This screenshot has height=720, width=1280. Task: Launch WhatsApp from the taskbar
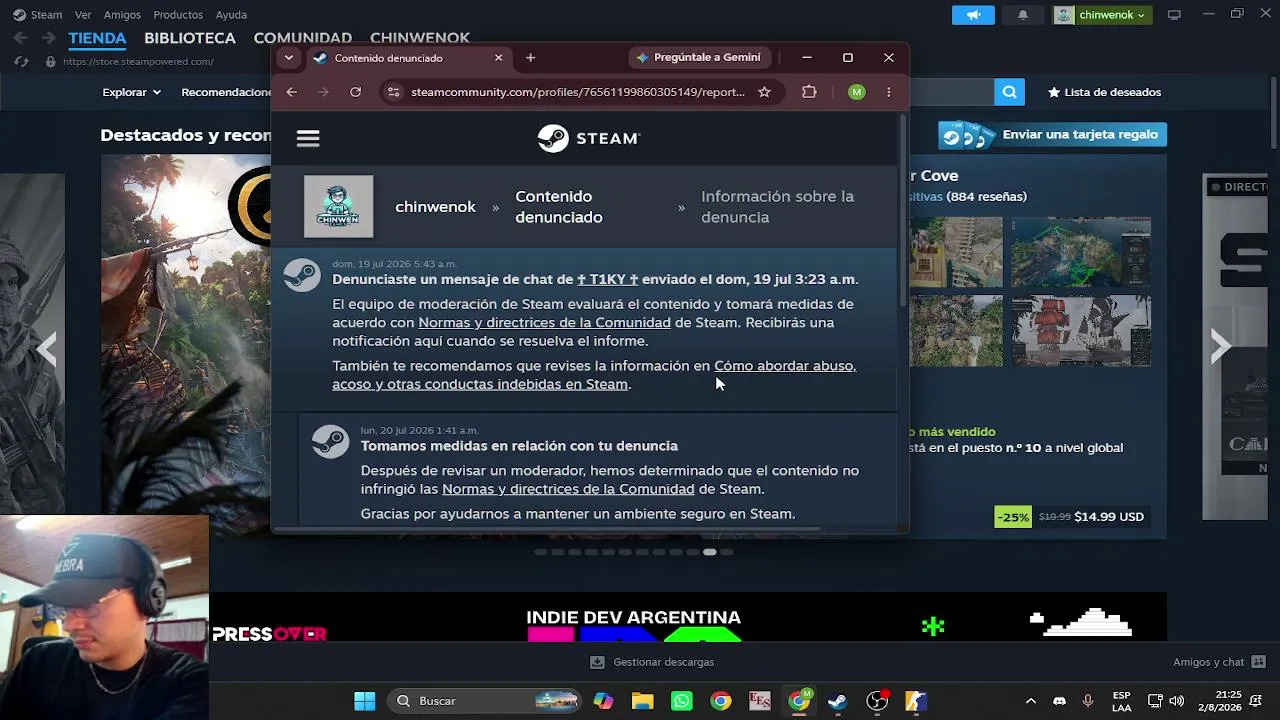pos(682,701)
